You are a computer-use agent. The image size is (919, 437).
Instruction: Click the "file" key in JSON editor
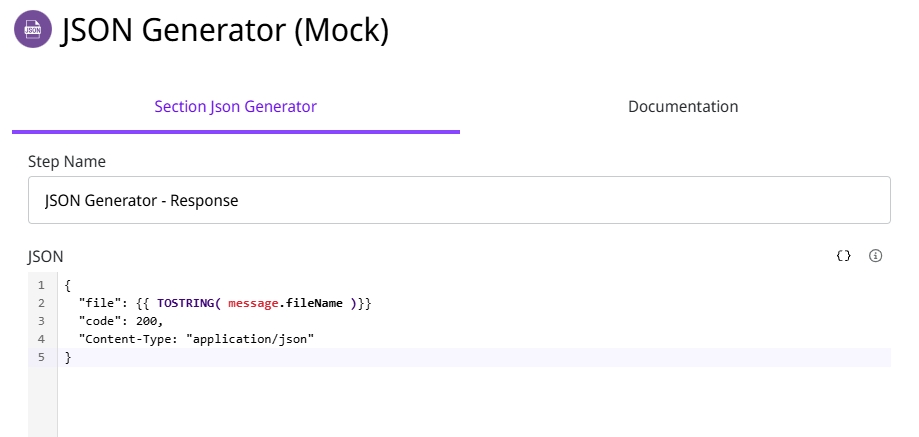click(98, 303)
